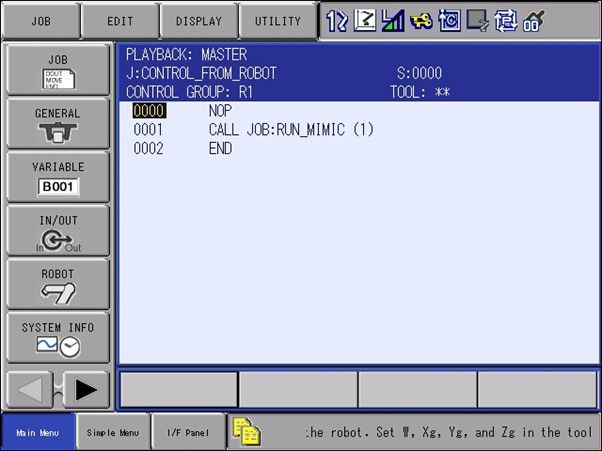Click the manual speed bars status icon

click(391, 19)
